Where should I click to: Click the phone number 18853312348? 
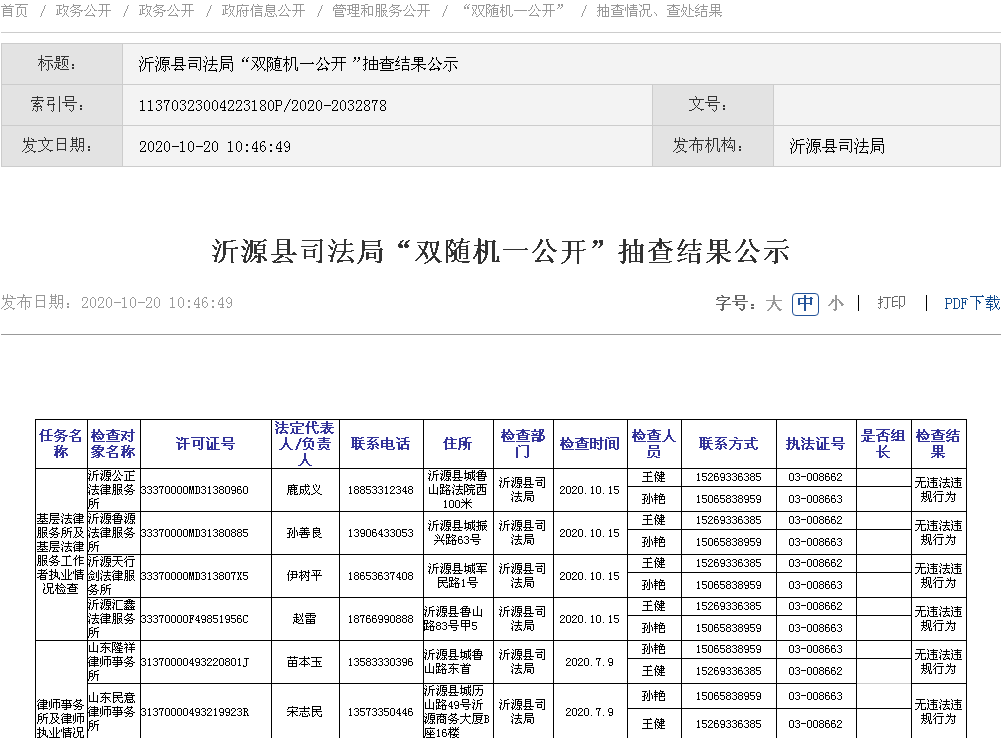click(x=380, y=490)
